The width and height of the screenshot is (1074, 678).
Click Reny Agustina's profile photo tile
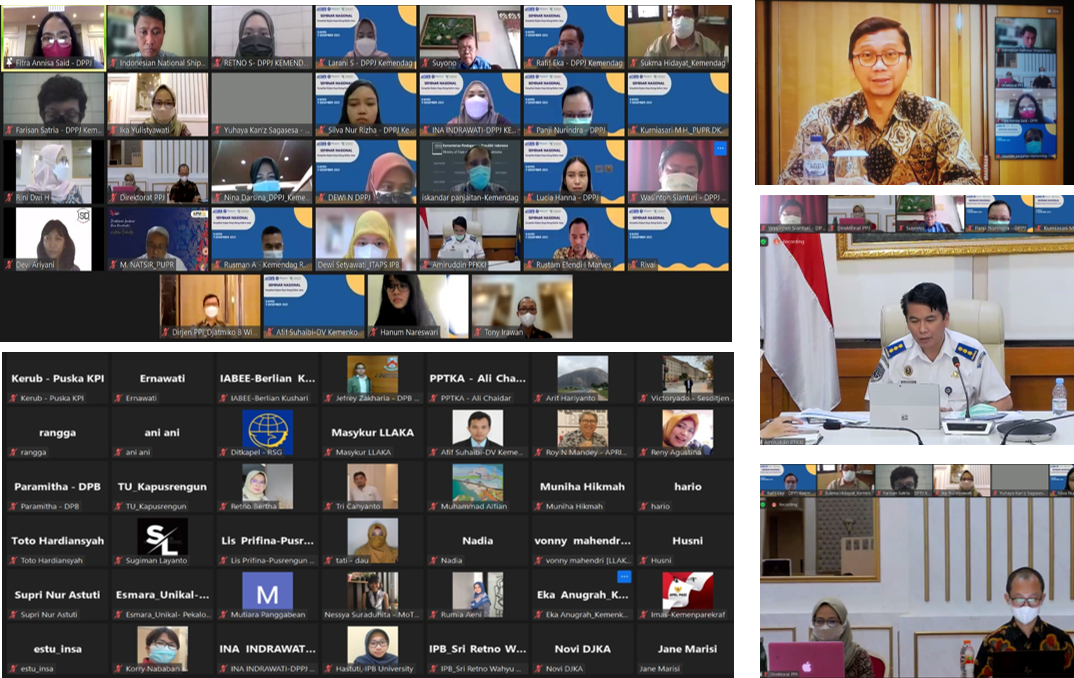687,430
